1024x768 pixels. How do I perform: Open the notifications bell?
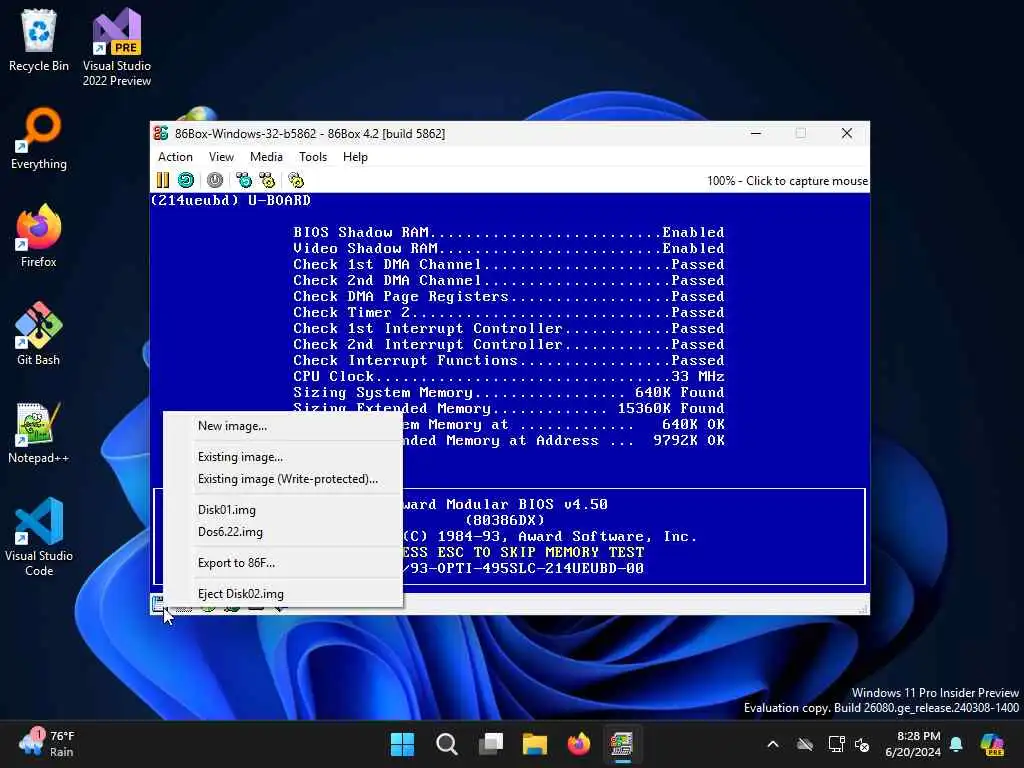coord(956,744)
